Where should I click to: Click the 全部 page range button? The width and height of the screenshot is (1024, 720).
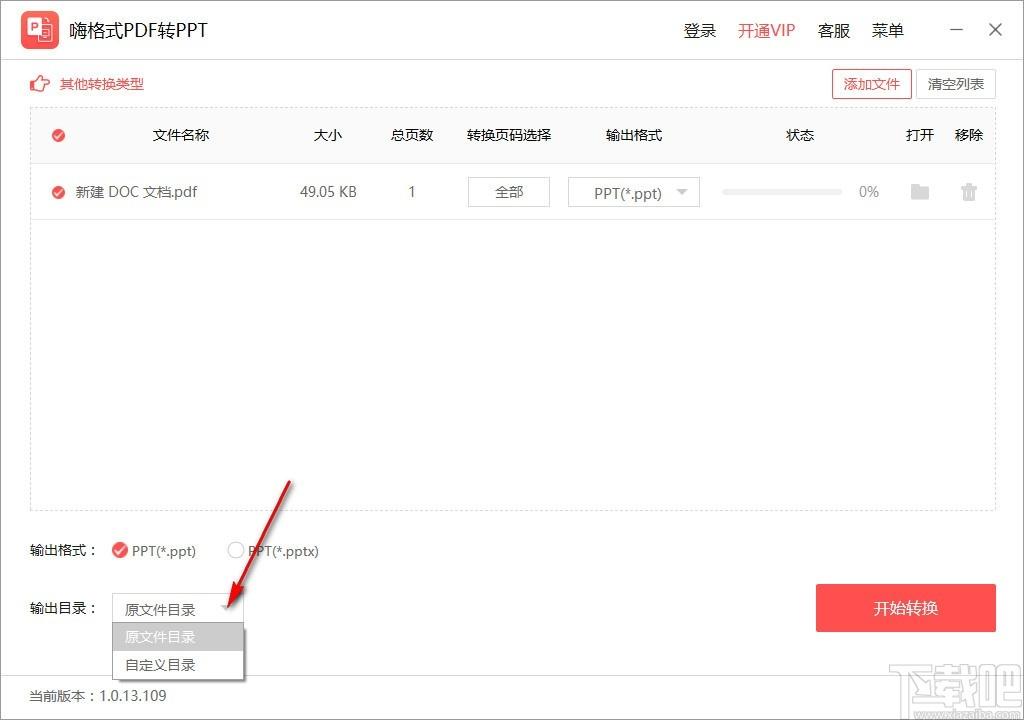(x=509, y=192)
